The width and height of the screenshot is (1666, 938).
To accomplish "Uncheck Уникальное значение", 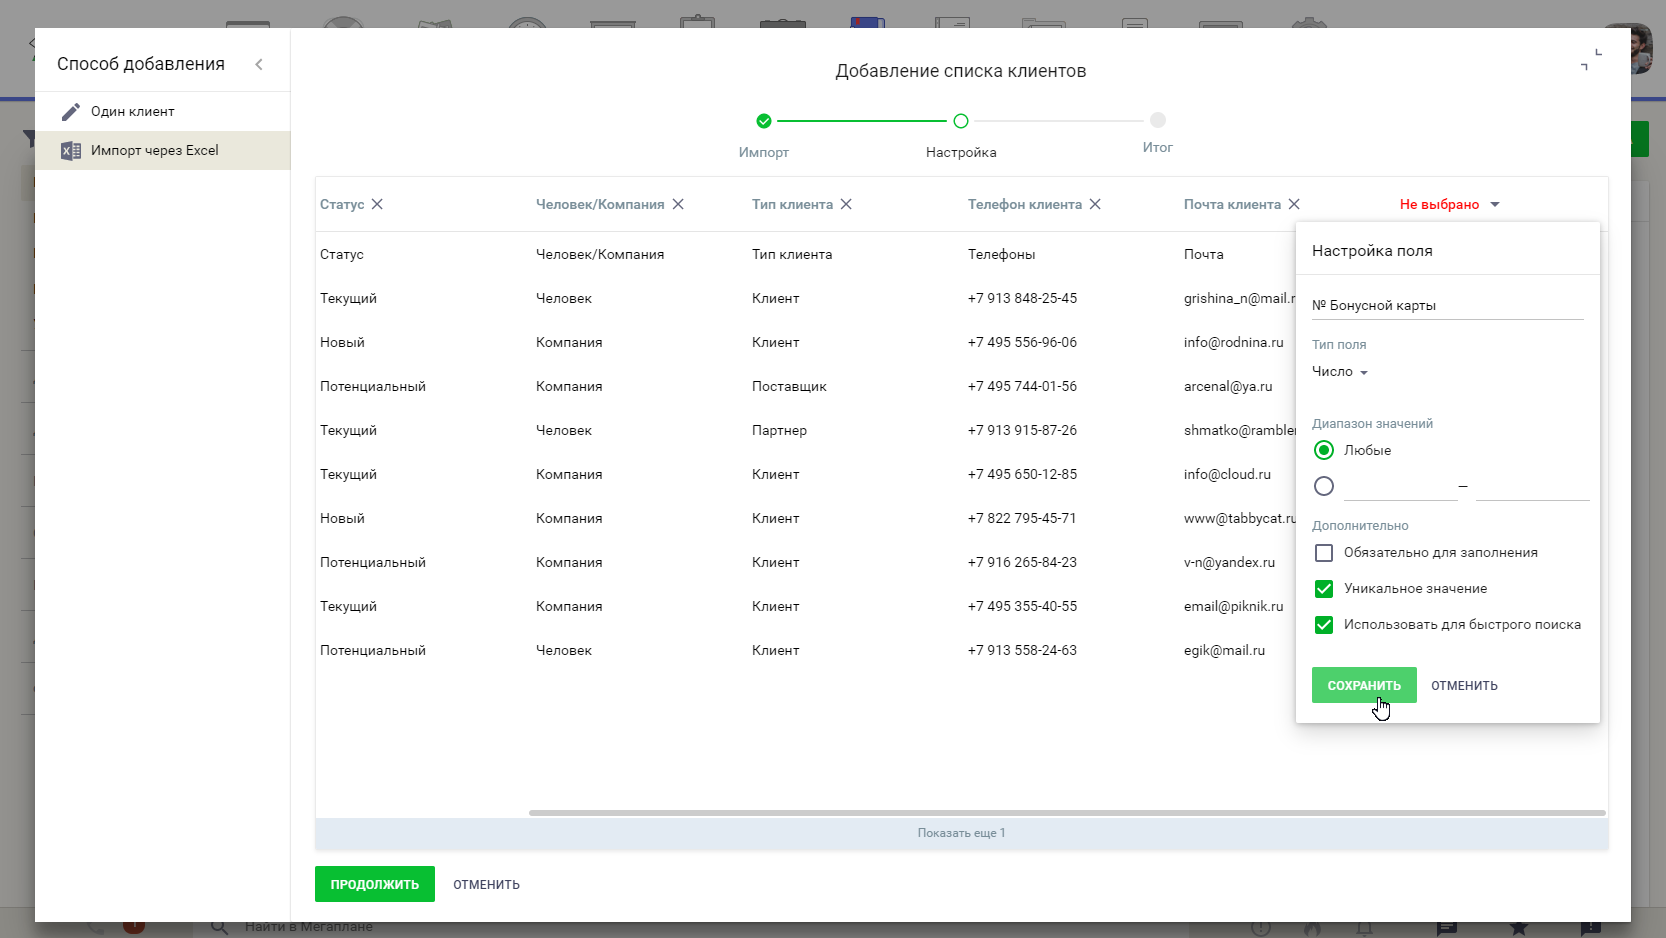I will (x=1324, y=589).
